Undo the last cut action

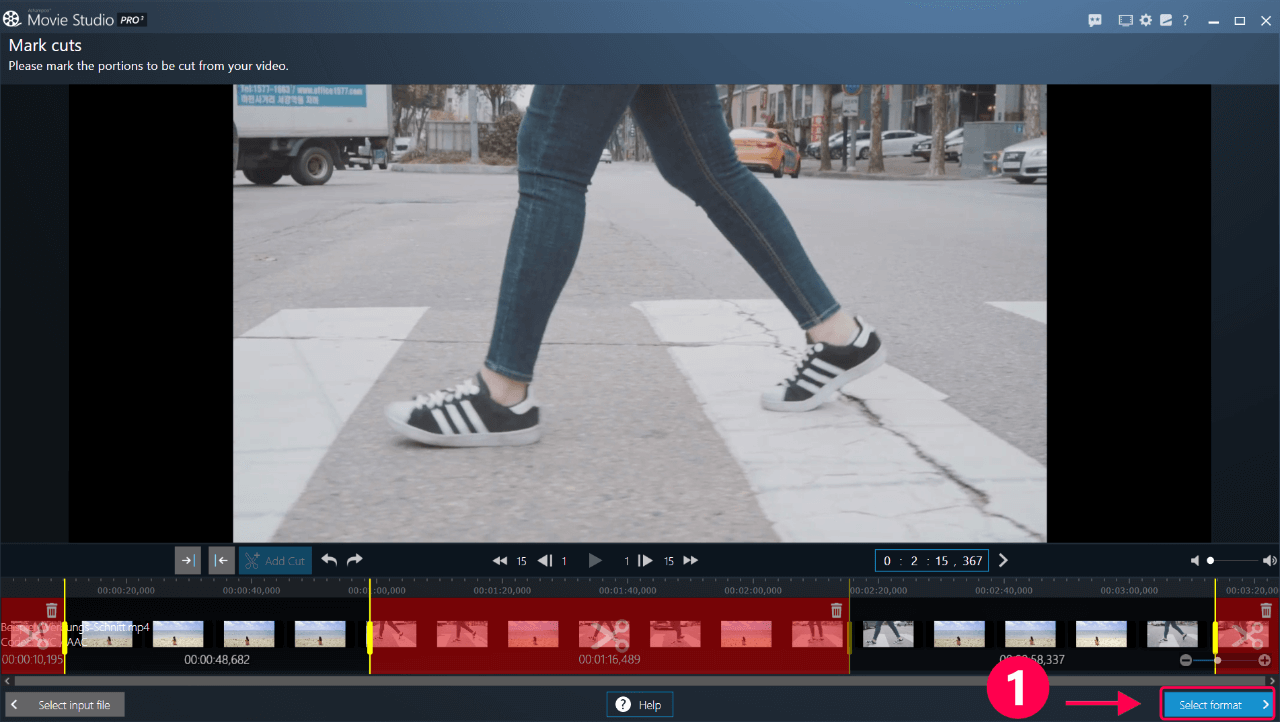point(329,560)
